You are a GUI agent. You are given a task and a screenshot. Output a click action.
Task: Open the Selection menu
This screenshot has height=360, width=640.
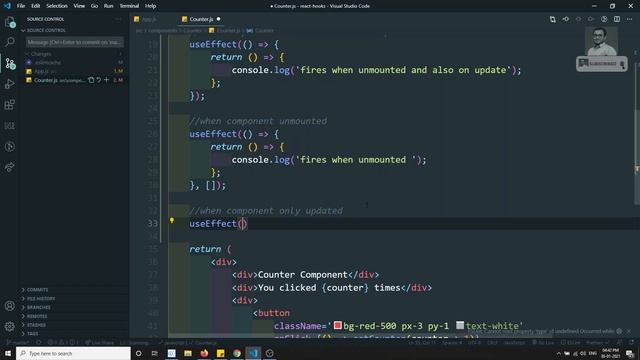[x=57, y=6]
